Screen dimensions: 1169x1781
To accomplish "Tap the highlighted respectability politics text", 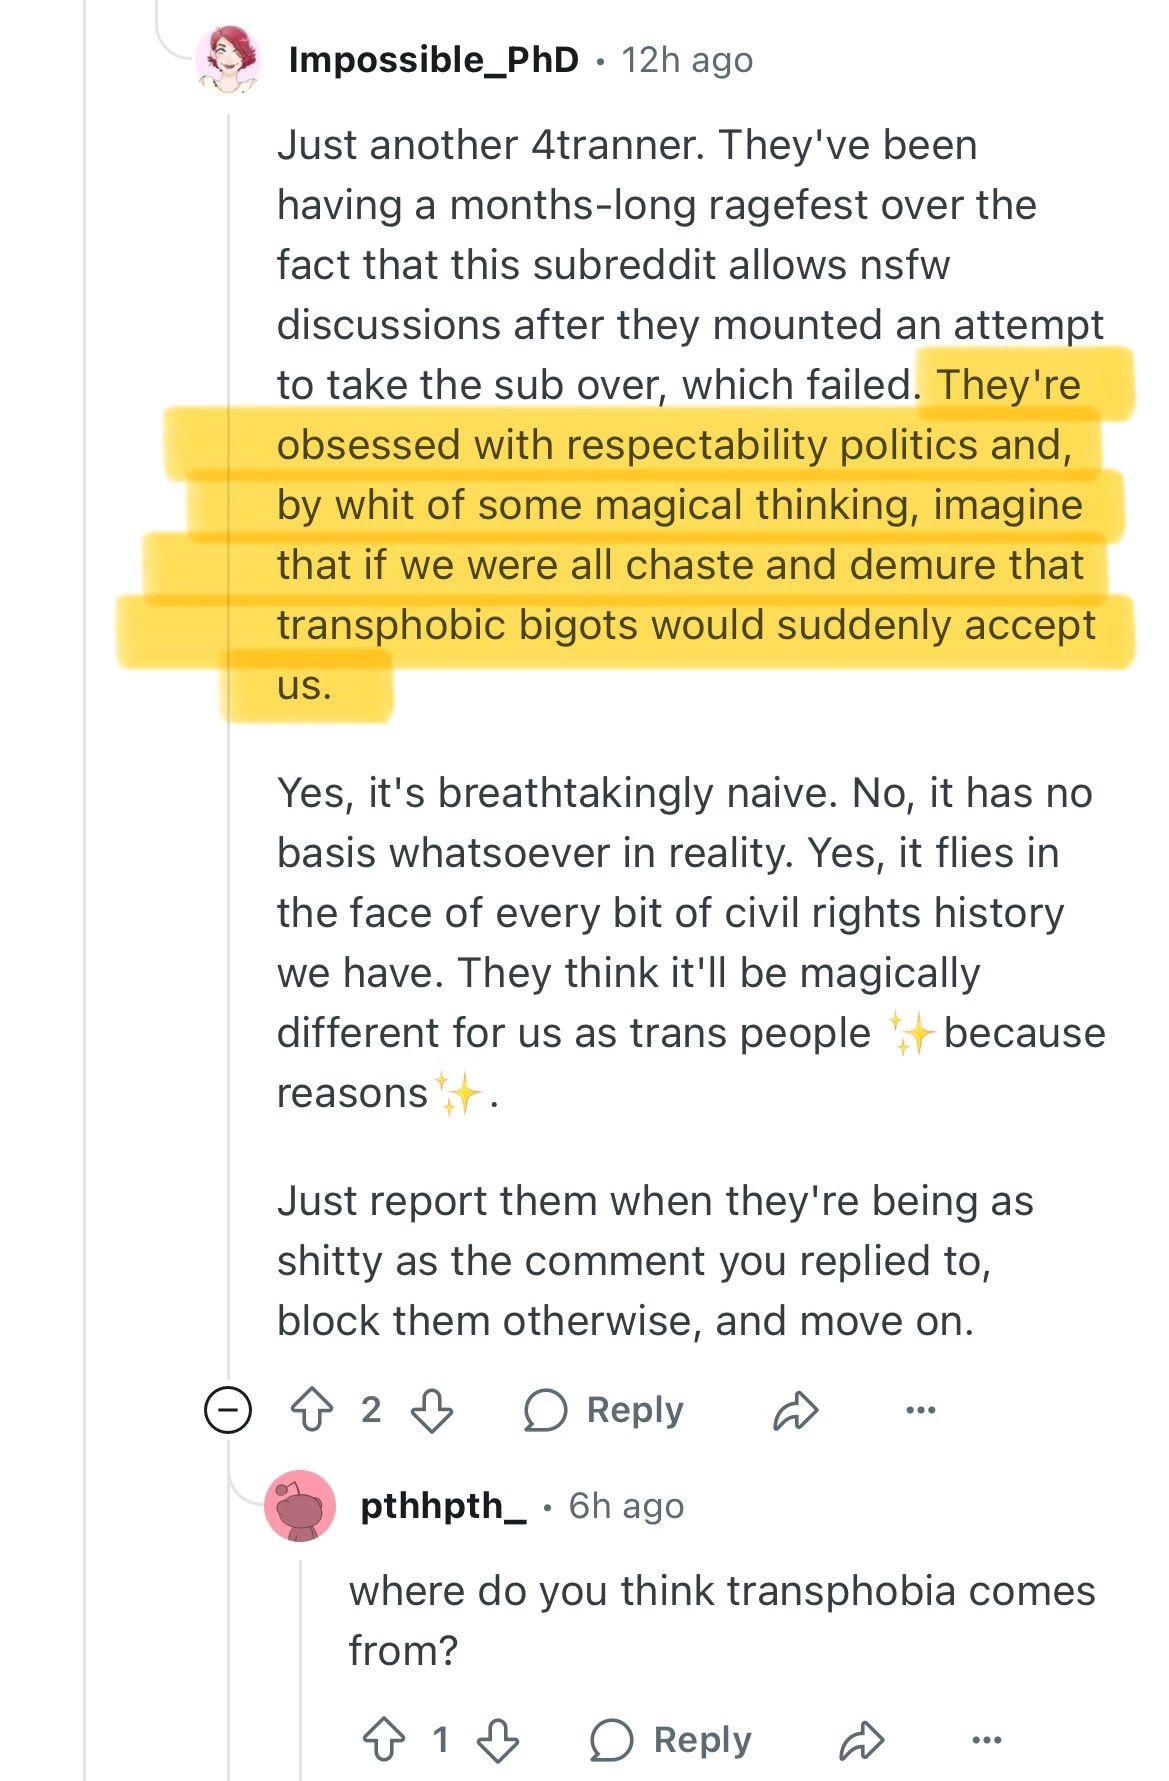I will coord(680,505).
